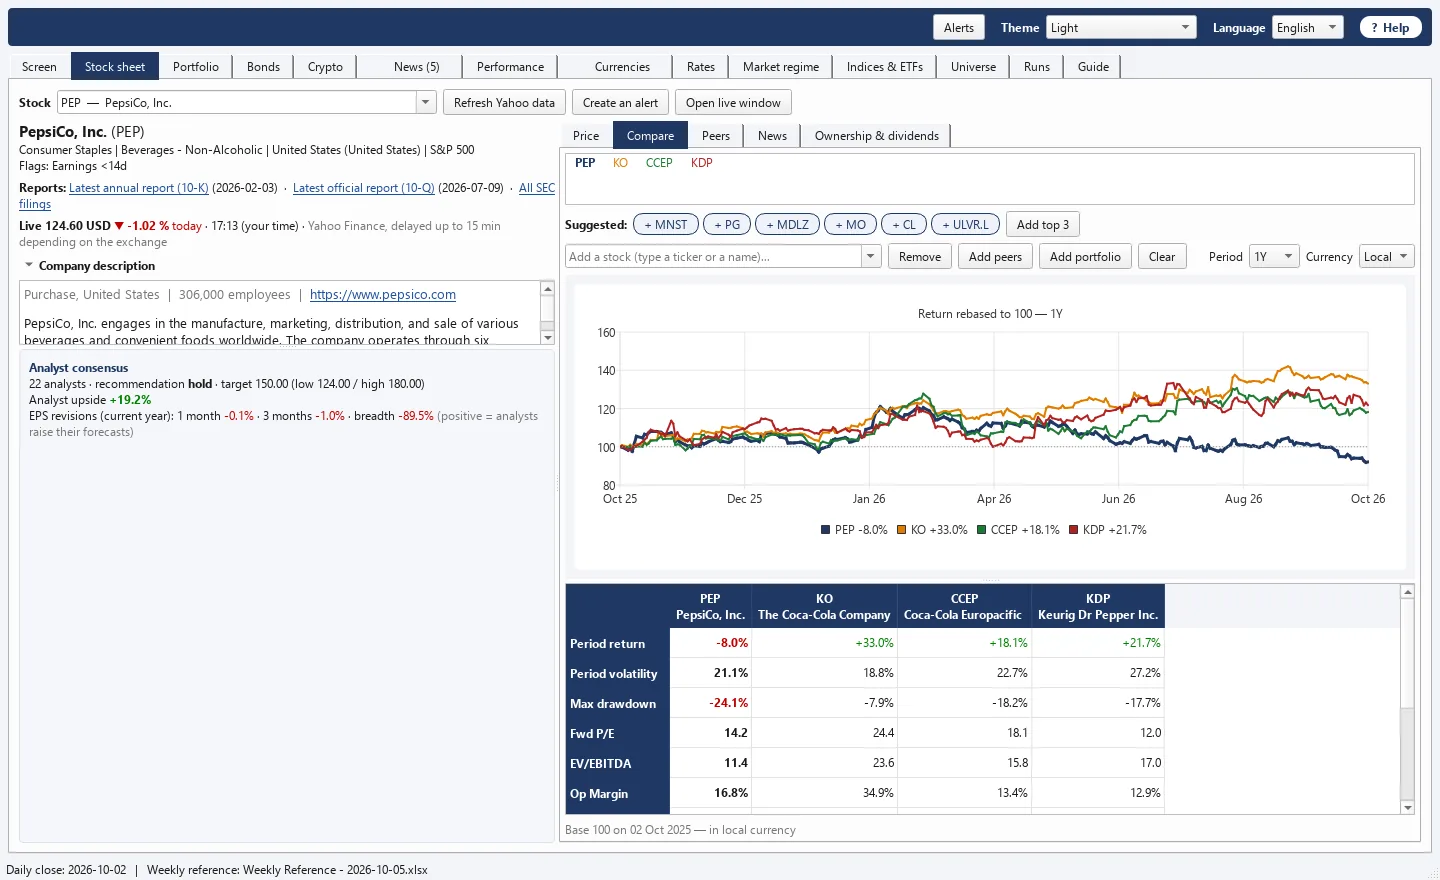Click the Add portfolio button
Viewport: 1440px width, 880px height.
(x=1085, y=257)
